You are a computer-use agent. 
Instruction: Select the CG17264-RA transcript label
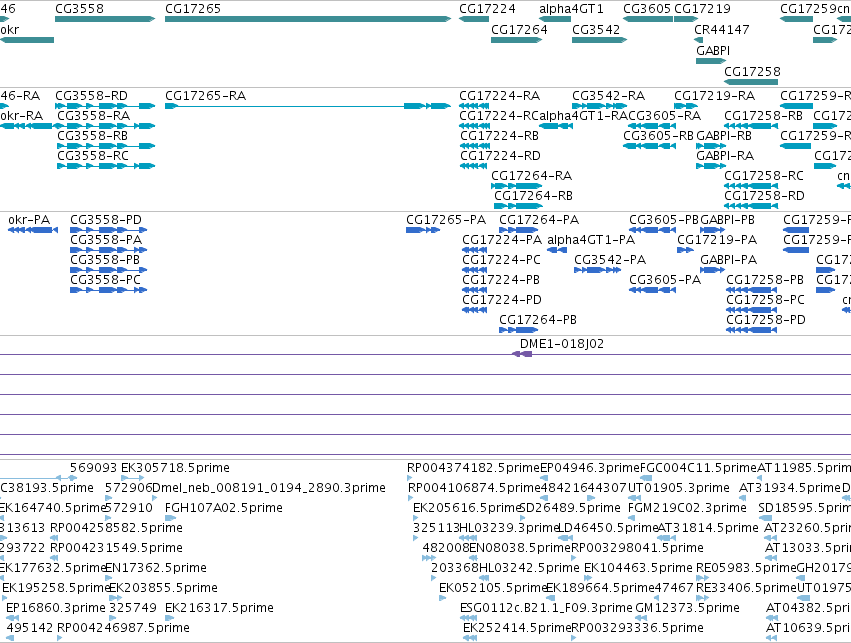(531, 176)
